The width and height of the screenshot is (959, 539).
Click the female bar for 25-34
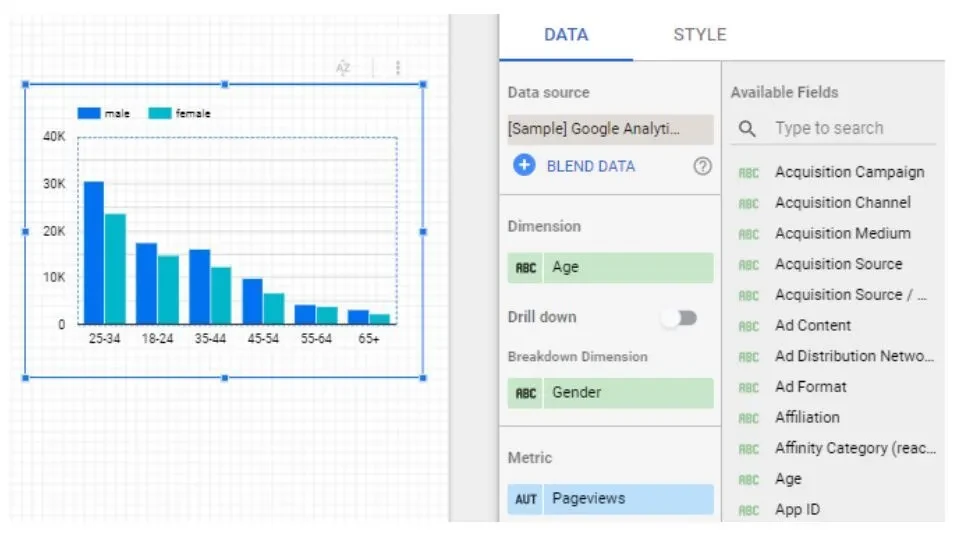pyautogui.click(x=115, y=269)
